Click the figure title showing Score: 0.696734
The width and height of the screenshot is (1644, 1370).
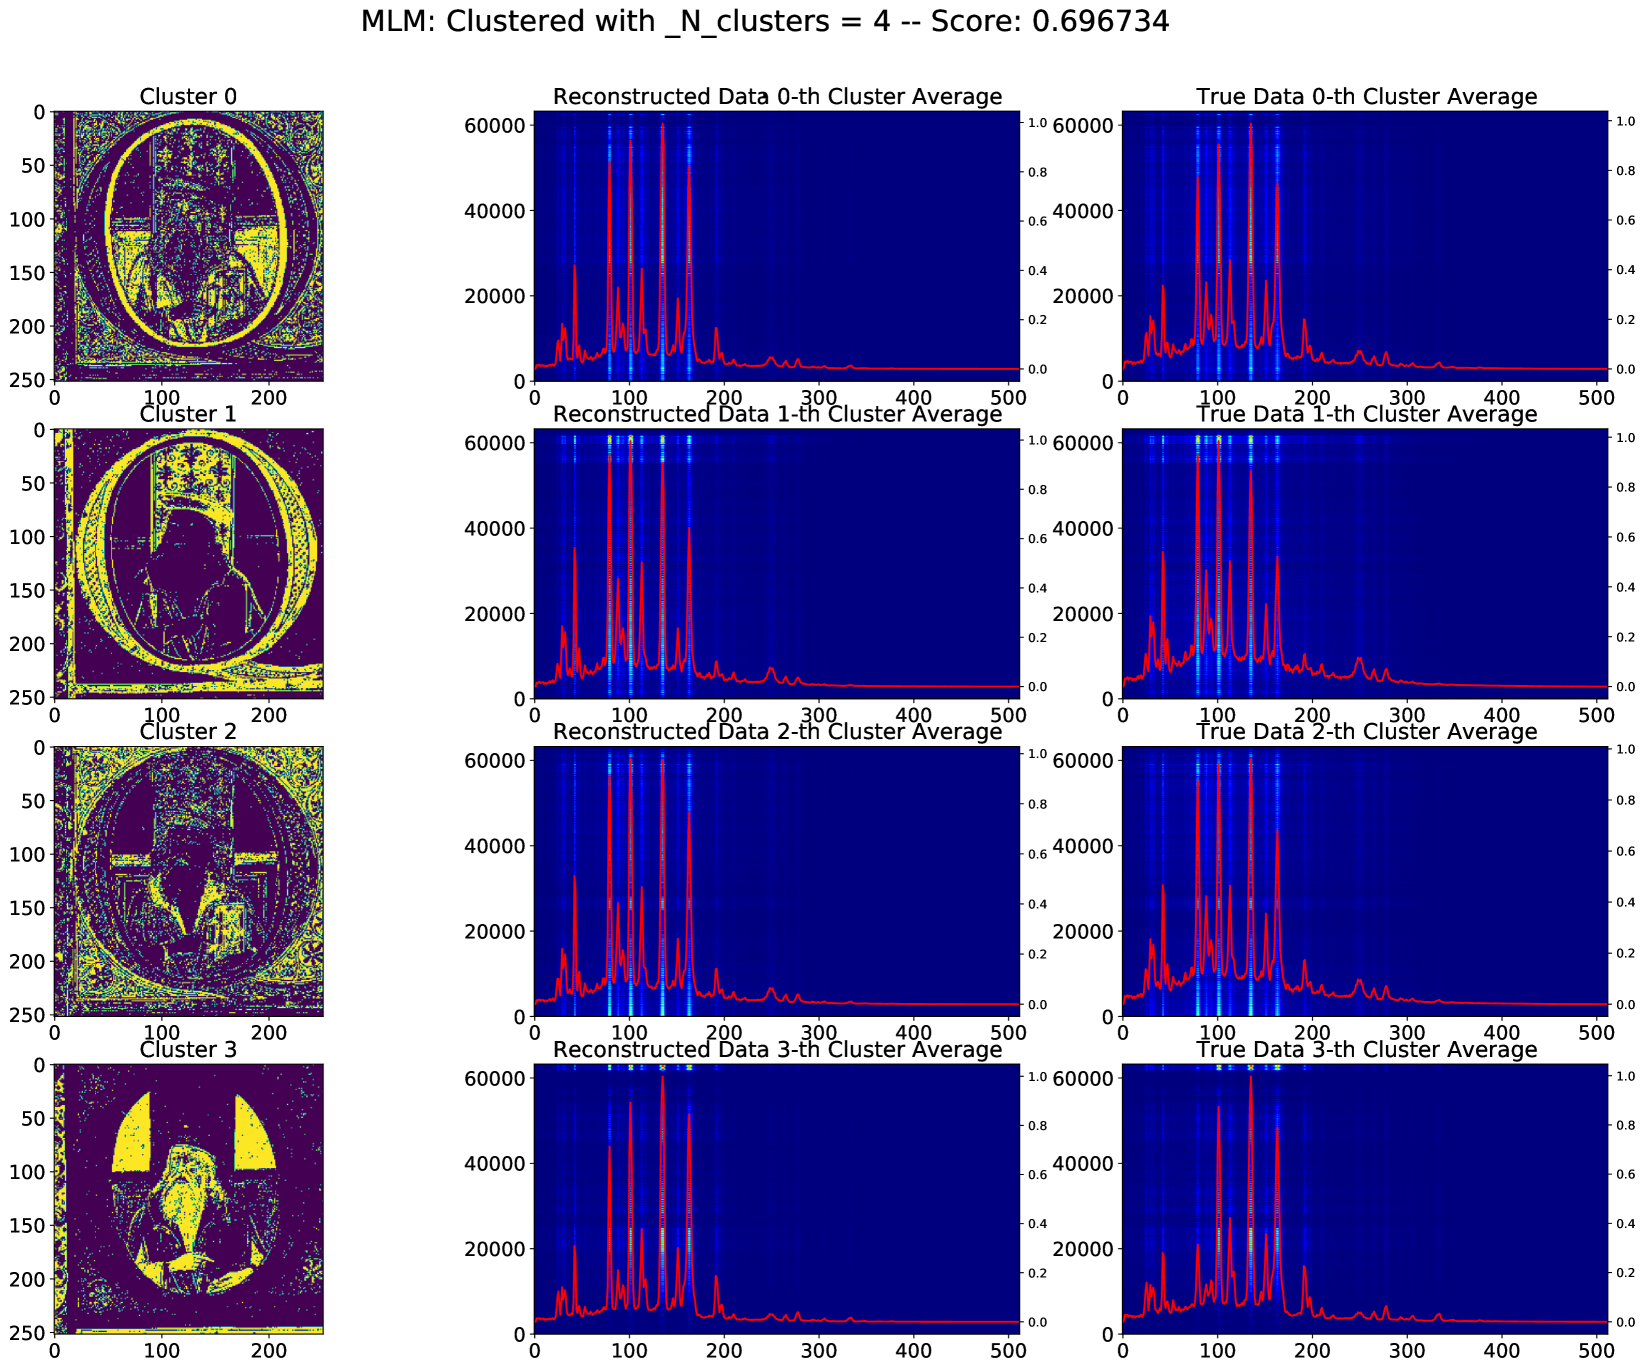pos(765,21)
